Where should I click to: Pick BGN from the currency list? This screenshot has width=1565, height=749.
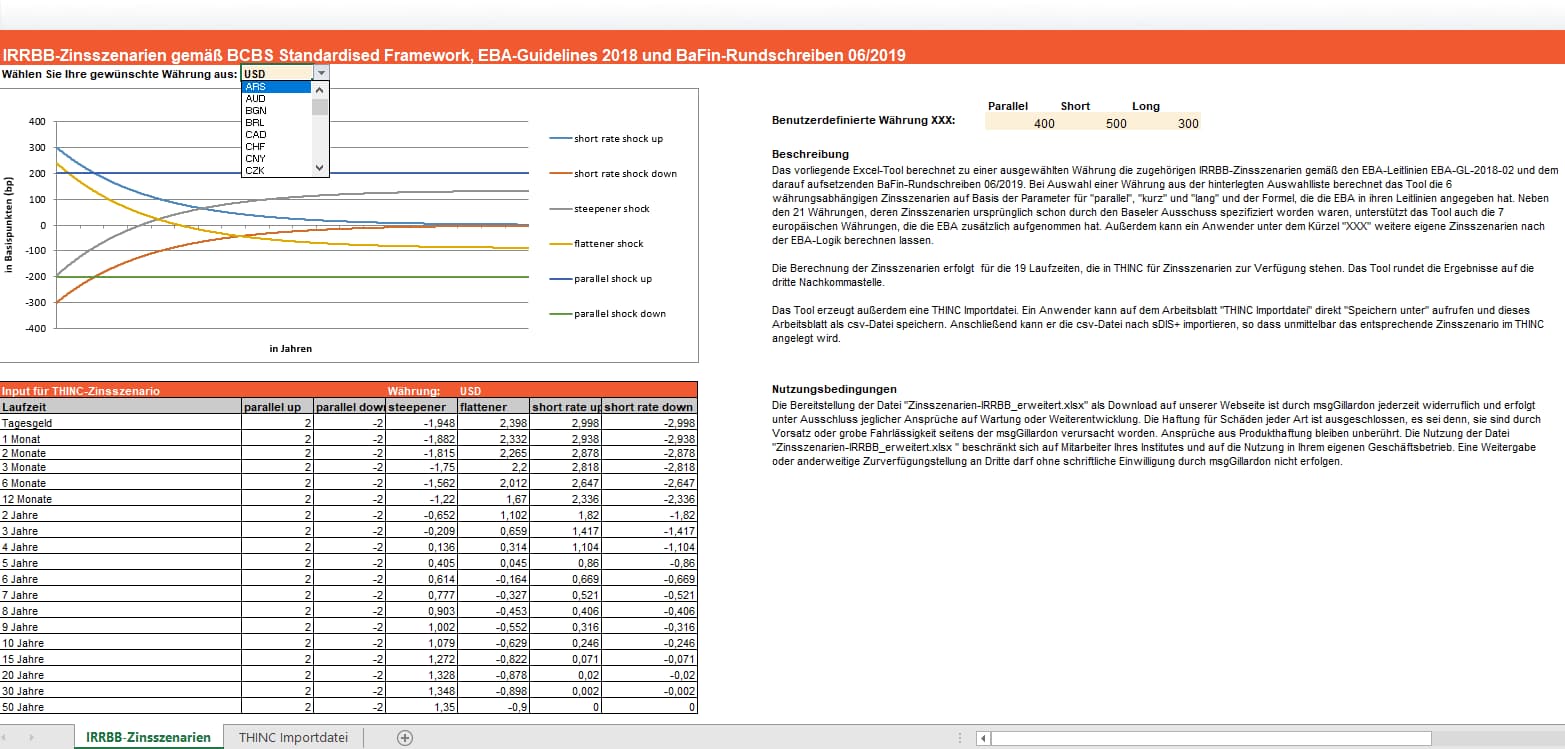(276, 111)
